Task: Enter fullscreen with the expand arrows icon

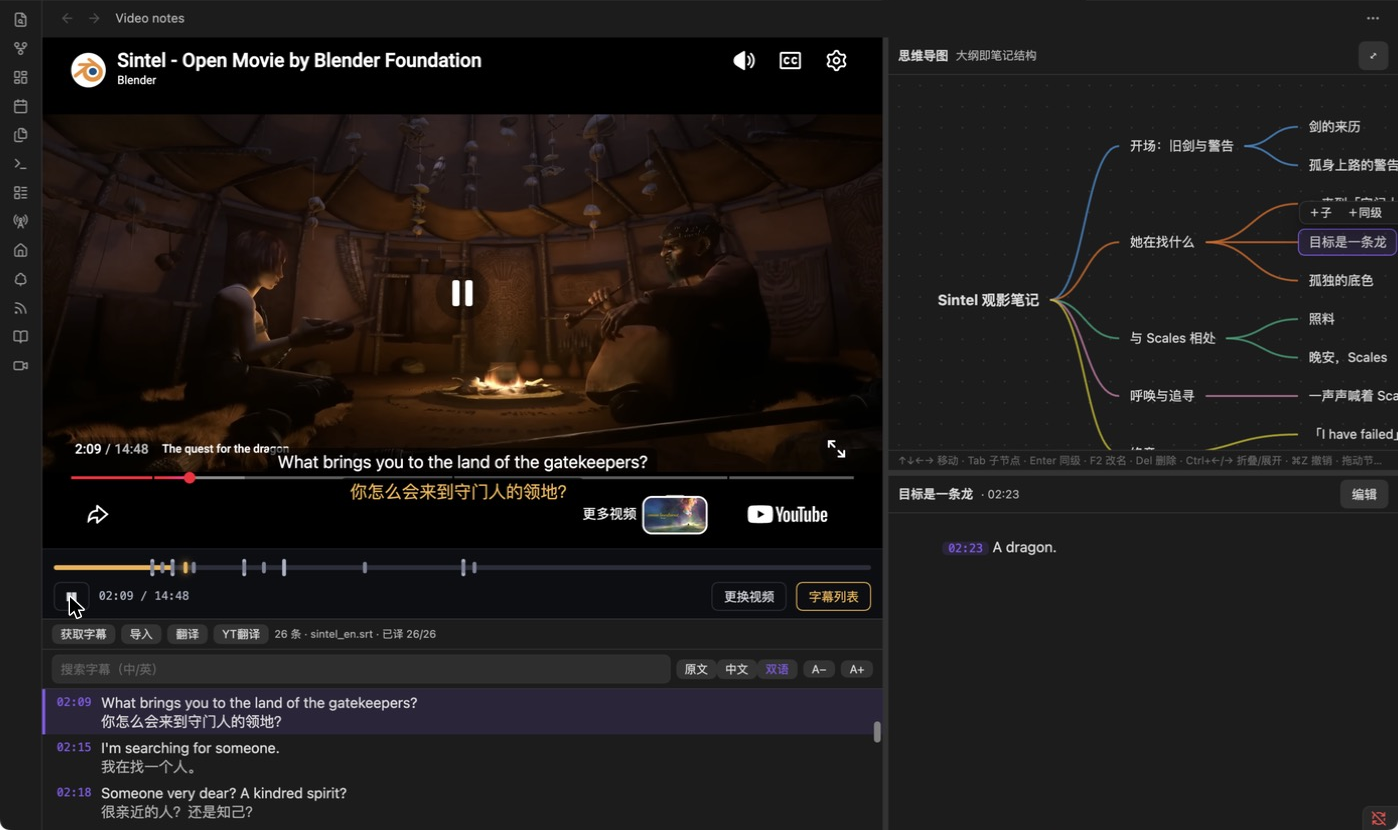Action: 836,449
